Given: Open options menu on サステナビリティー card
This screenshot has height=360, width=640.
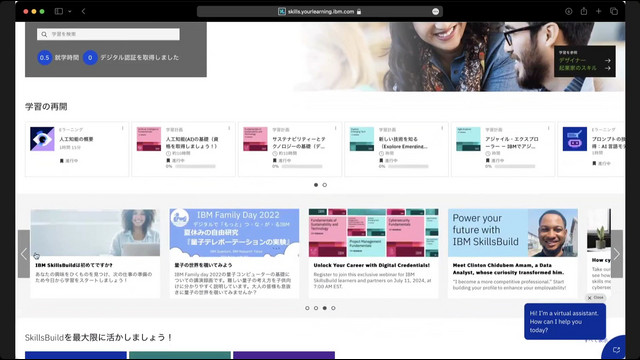Looking at the screenshot, I should click(x=336, y=128).
